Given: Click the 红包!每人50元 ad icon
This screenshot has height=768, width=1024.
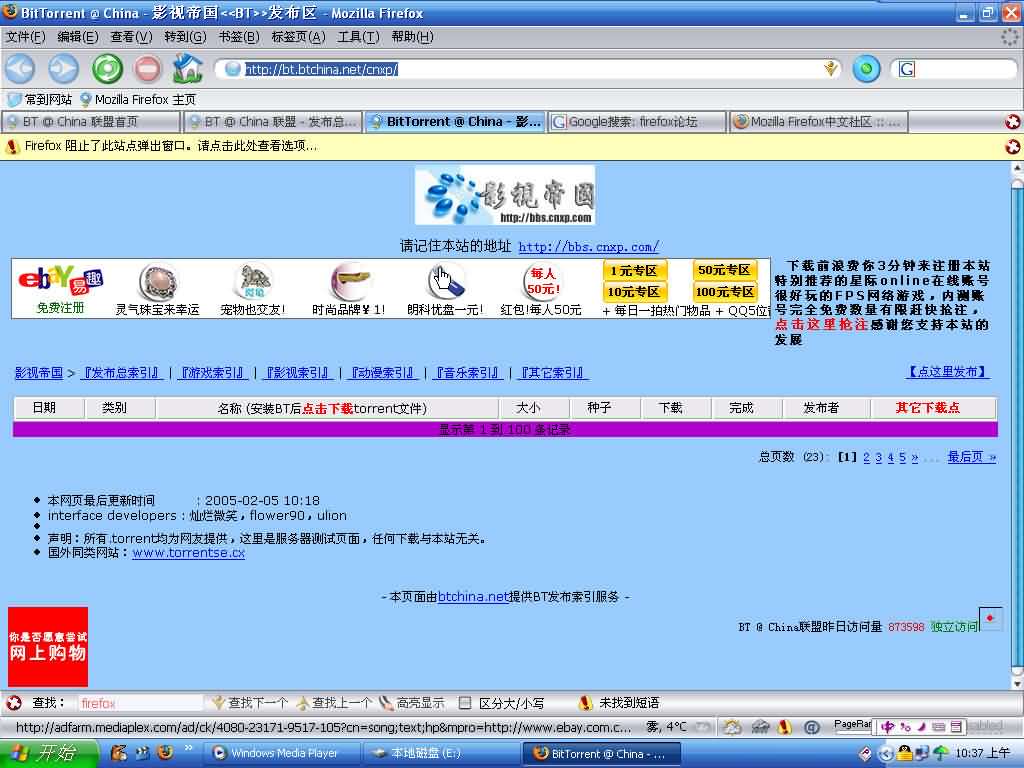Looking at the screenshot, I should (541, 282).
